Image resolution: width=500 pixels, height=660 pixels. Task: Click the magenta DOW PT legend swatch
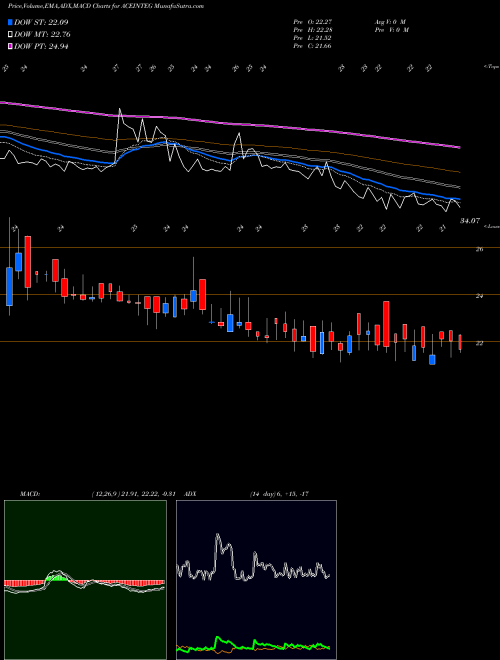tap(11, 46)
